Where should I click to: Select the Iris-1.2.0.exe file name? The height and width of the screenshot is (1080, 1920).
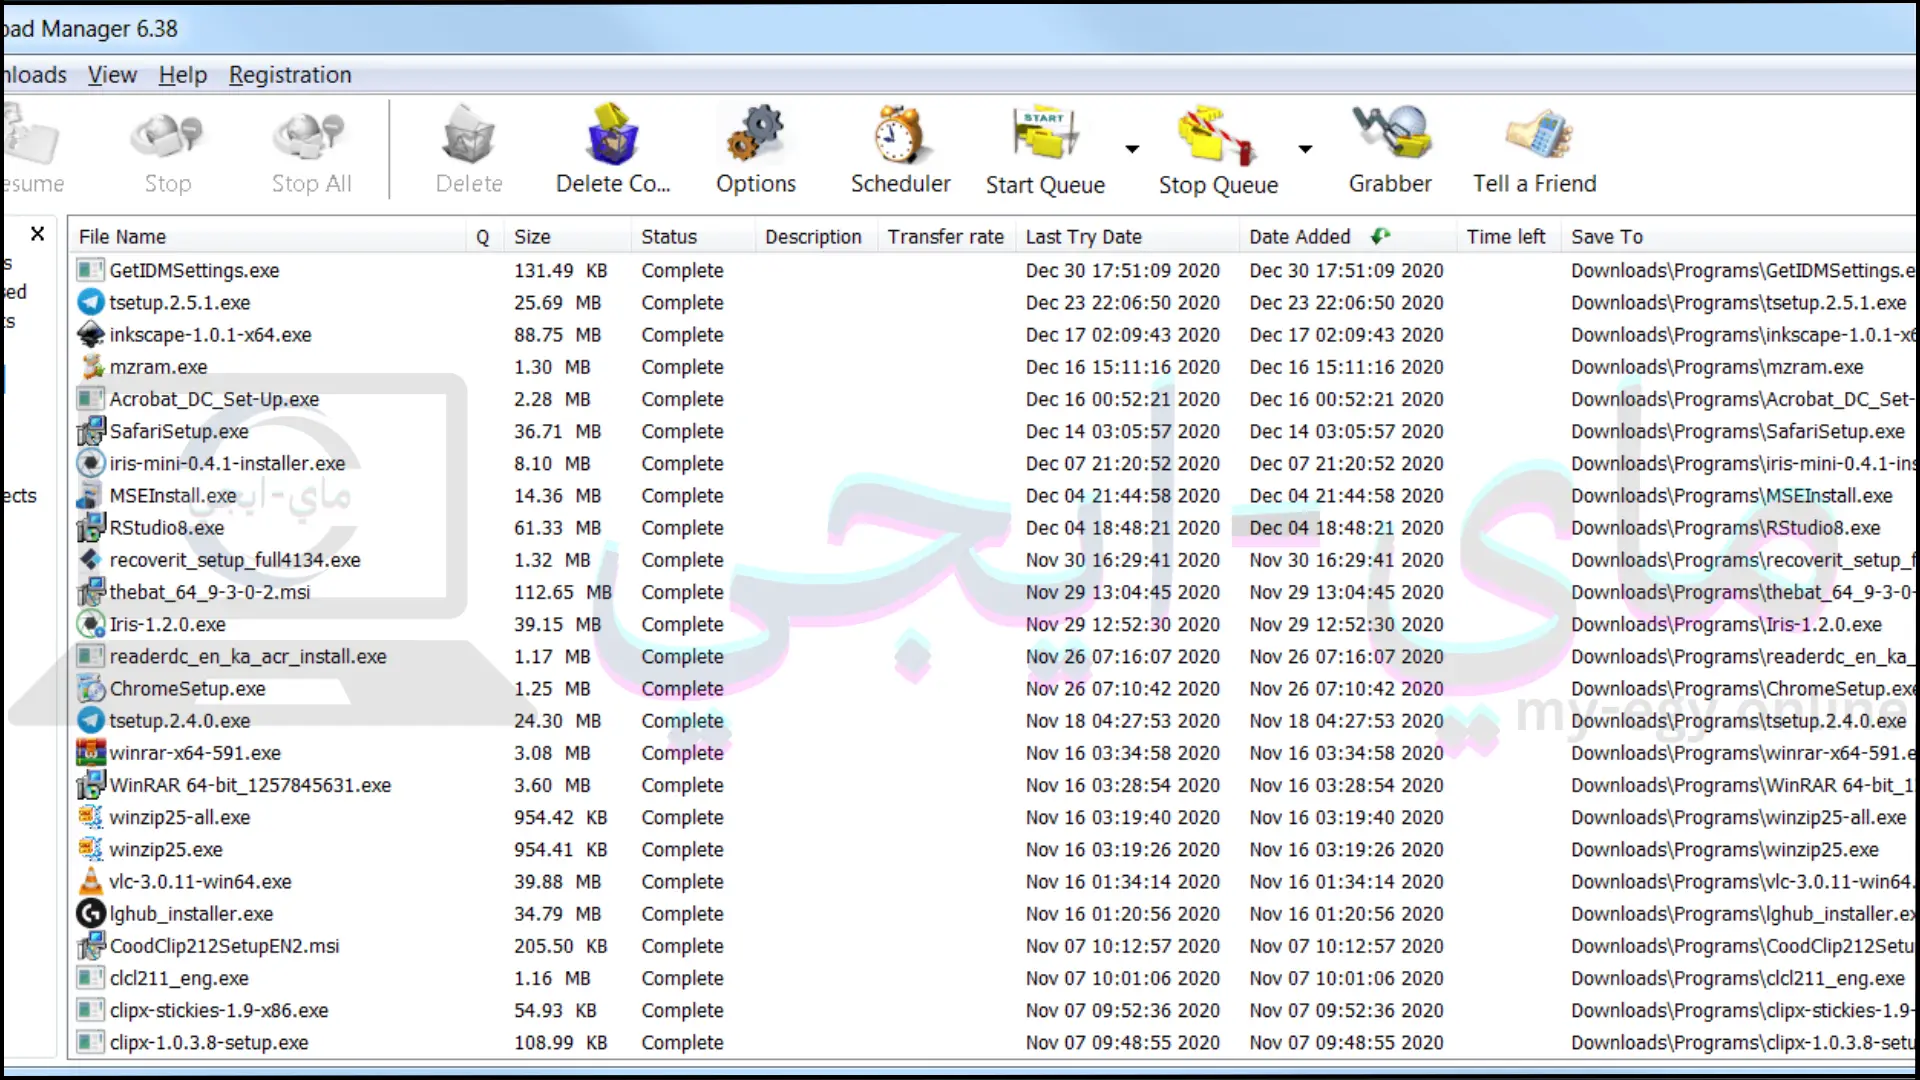(x=168, y=624)
